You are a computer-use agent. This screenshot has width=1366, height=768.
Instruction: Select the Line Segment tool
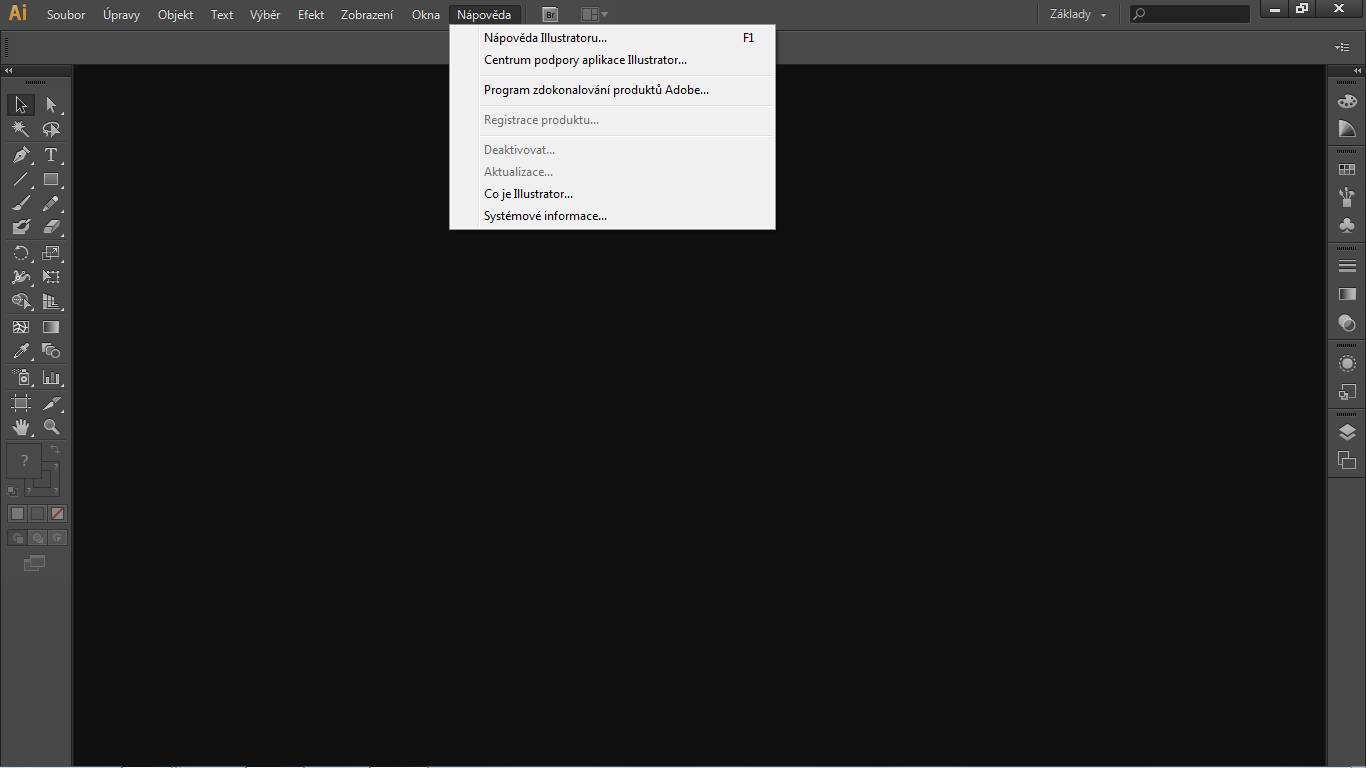(21, 180)
